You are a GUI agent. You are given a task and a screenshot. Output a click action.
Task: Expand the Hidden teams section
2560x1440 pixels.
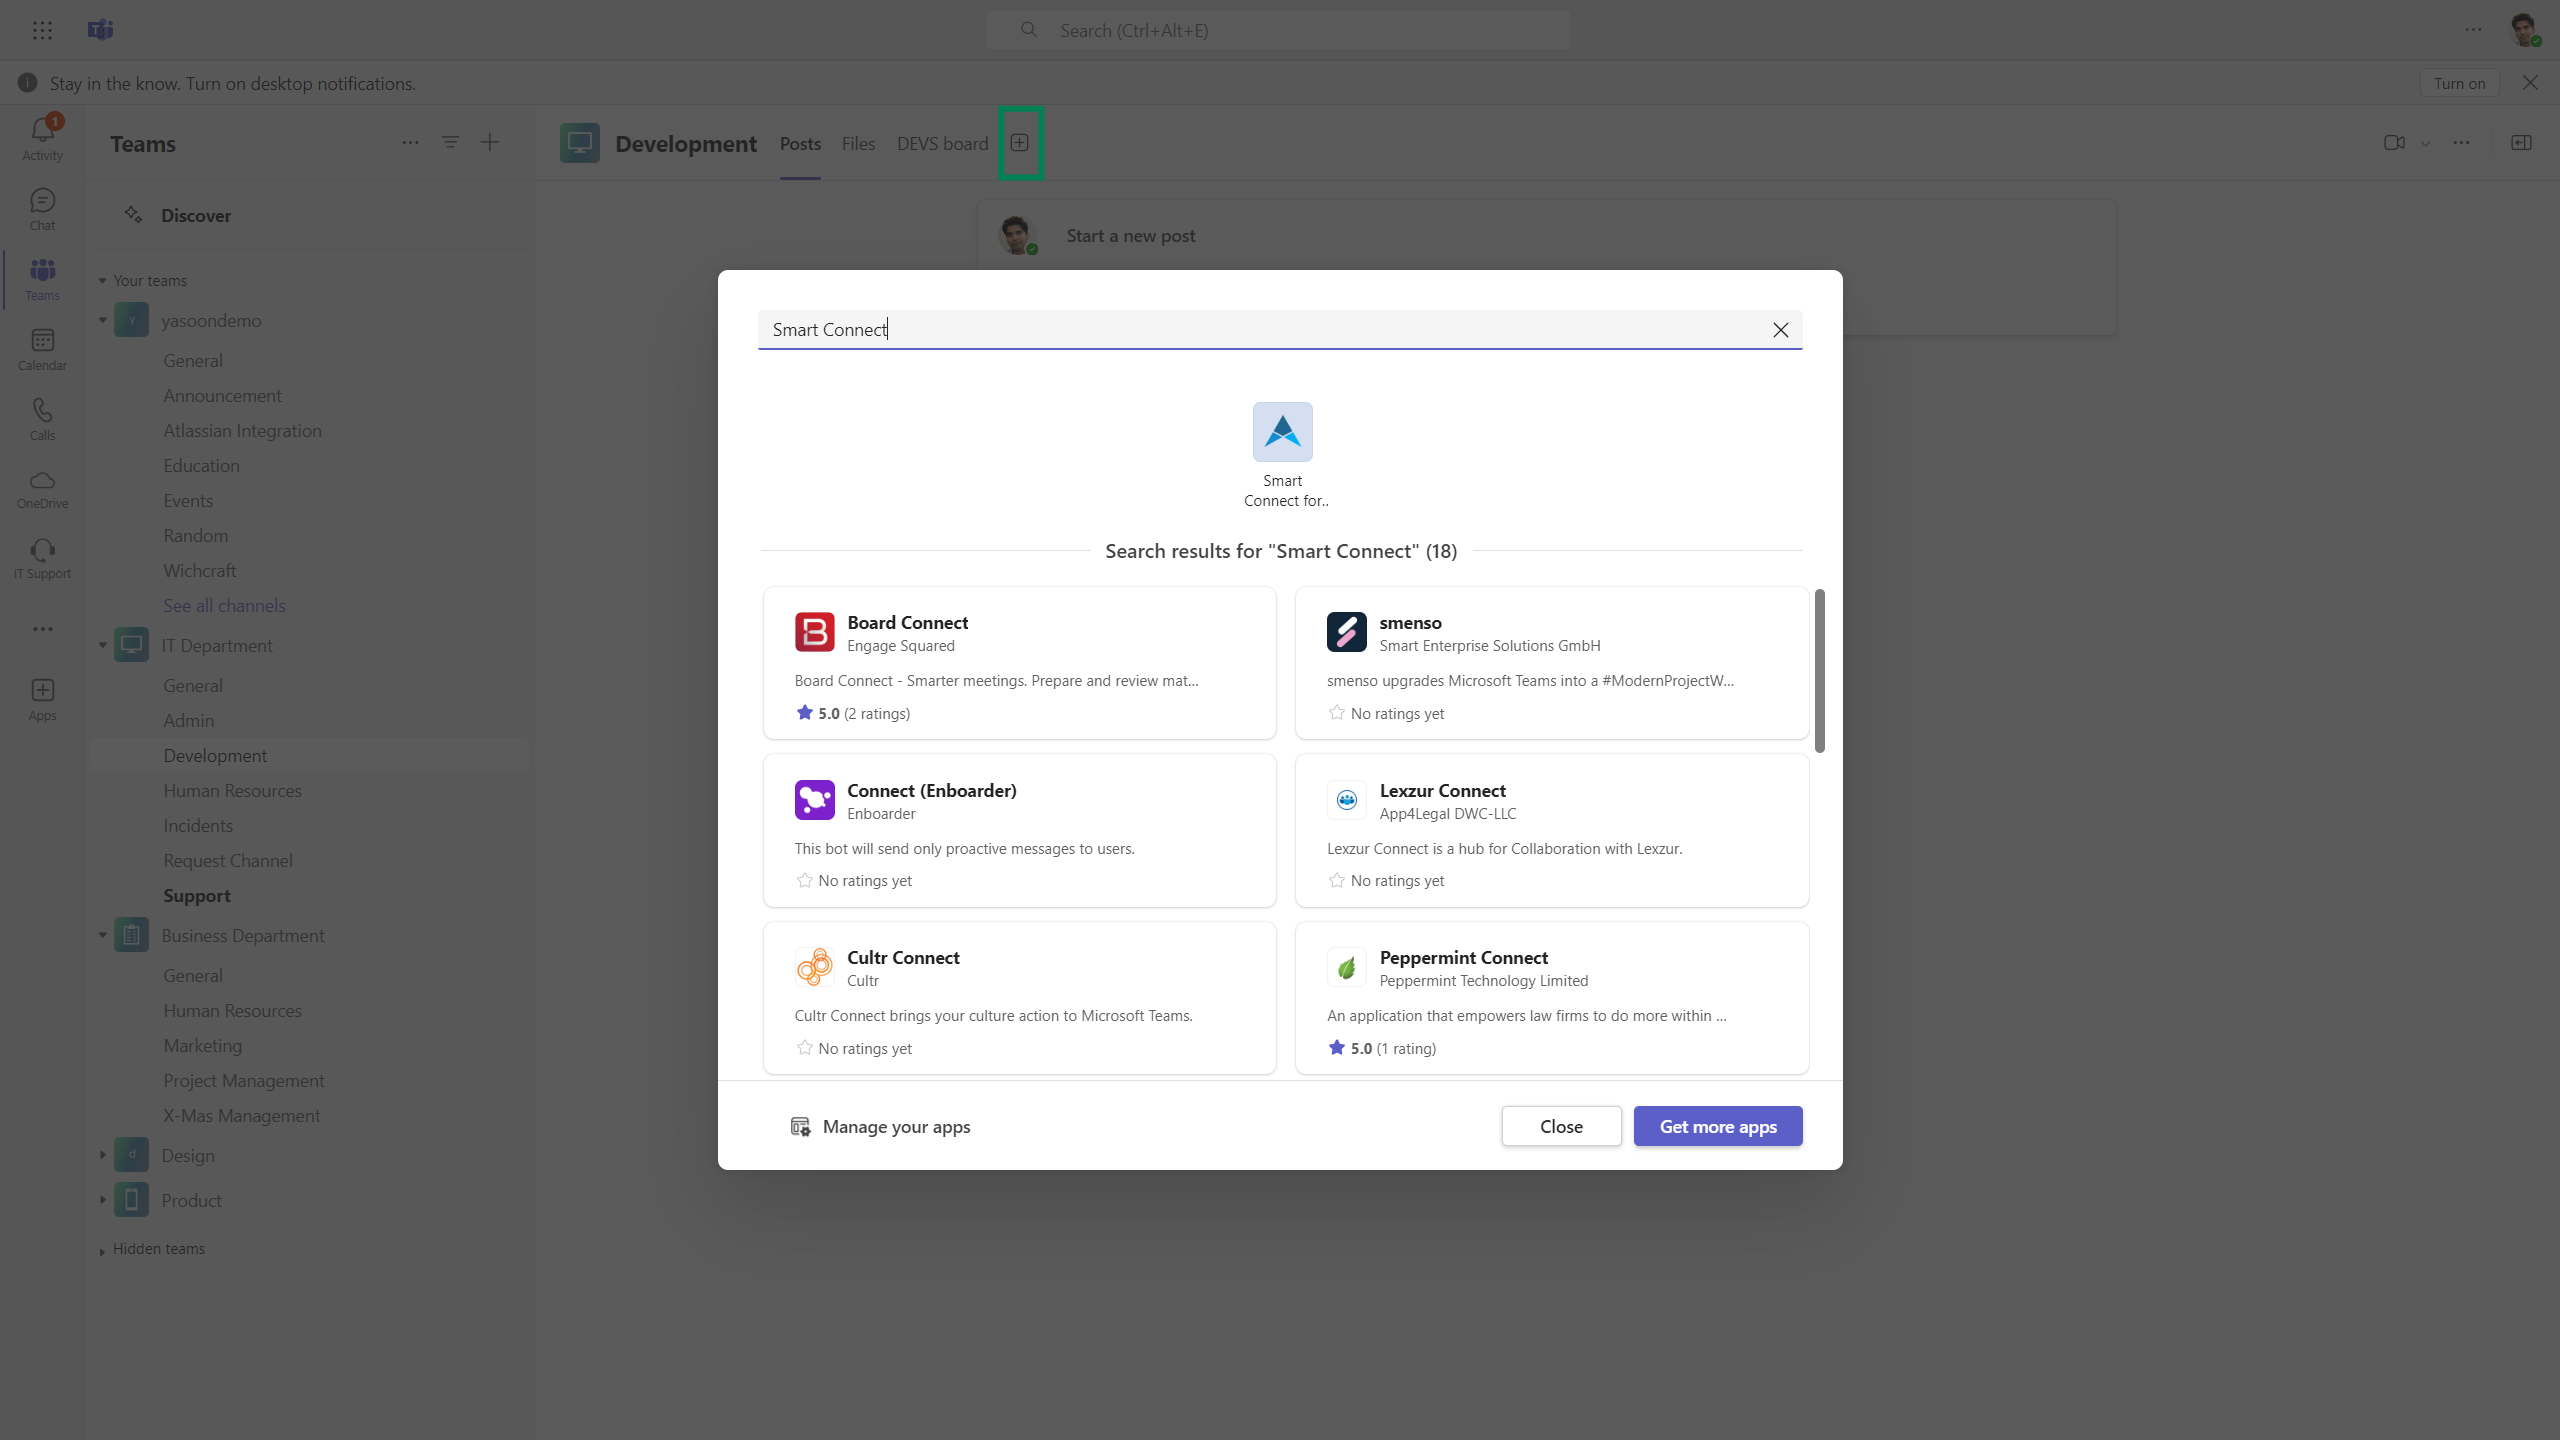click(x=102, y=1251)
